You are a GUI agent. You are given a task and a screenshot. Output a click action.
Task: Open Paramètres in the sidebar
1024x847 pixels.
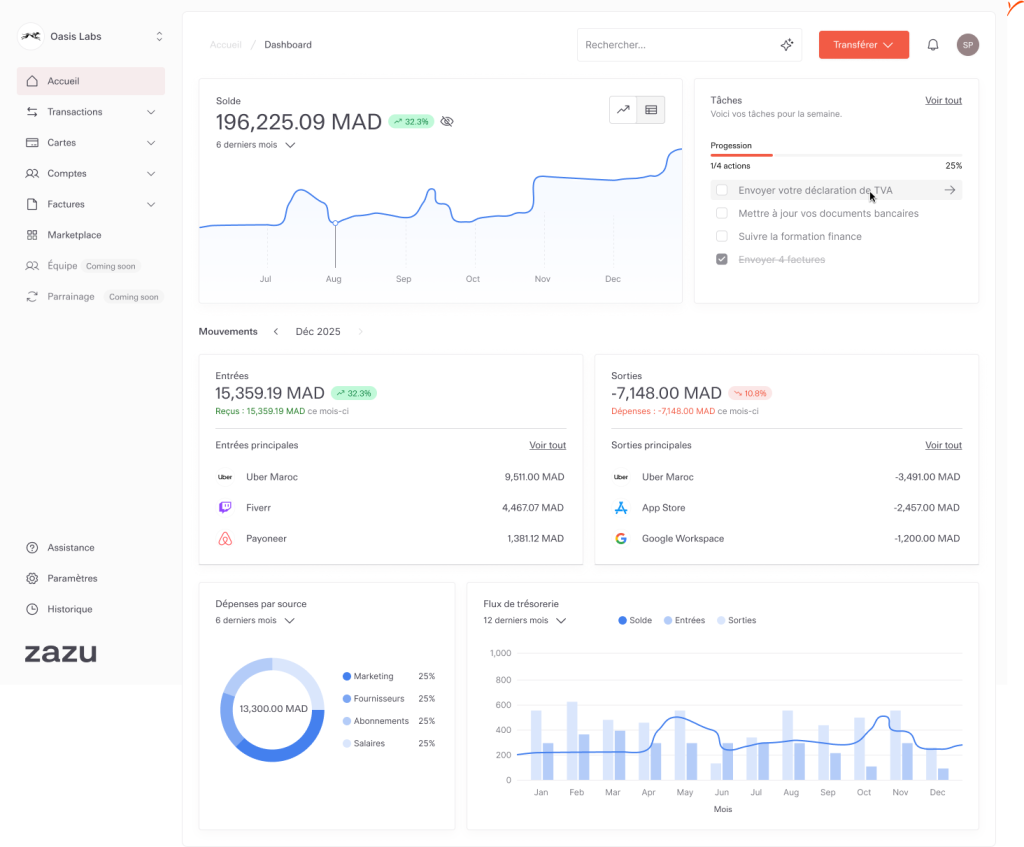tap(72, 578)
